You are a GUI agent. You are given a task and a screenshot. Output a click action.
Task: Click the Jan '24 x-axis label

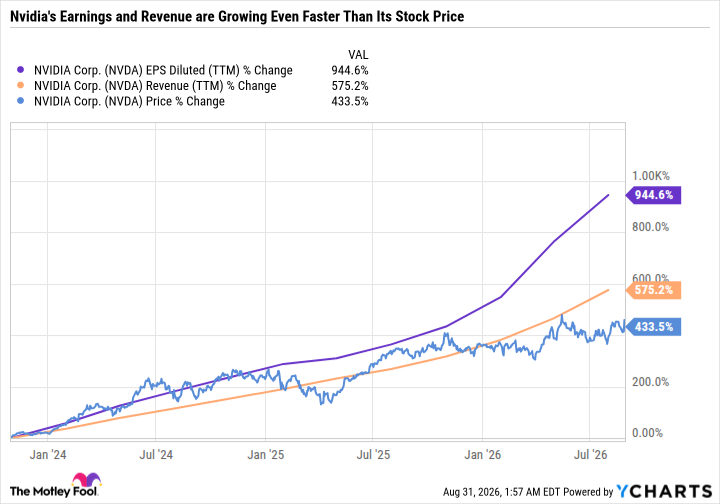(x=48, y=455)
